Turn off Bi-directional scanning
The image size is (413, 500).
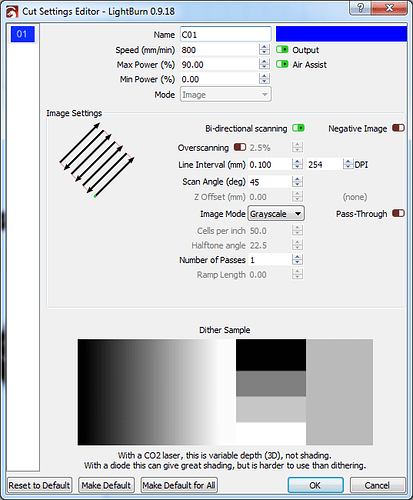(x=298, y=128)
